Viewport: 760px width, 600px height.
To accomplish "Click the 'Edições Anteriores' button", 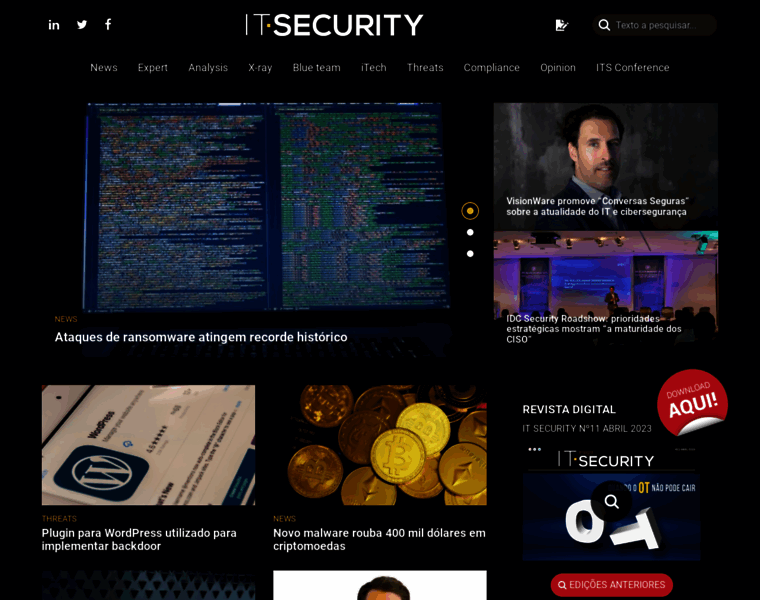I will 612,585.
